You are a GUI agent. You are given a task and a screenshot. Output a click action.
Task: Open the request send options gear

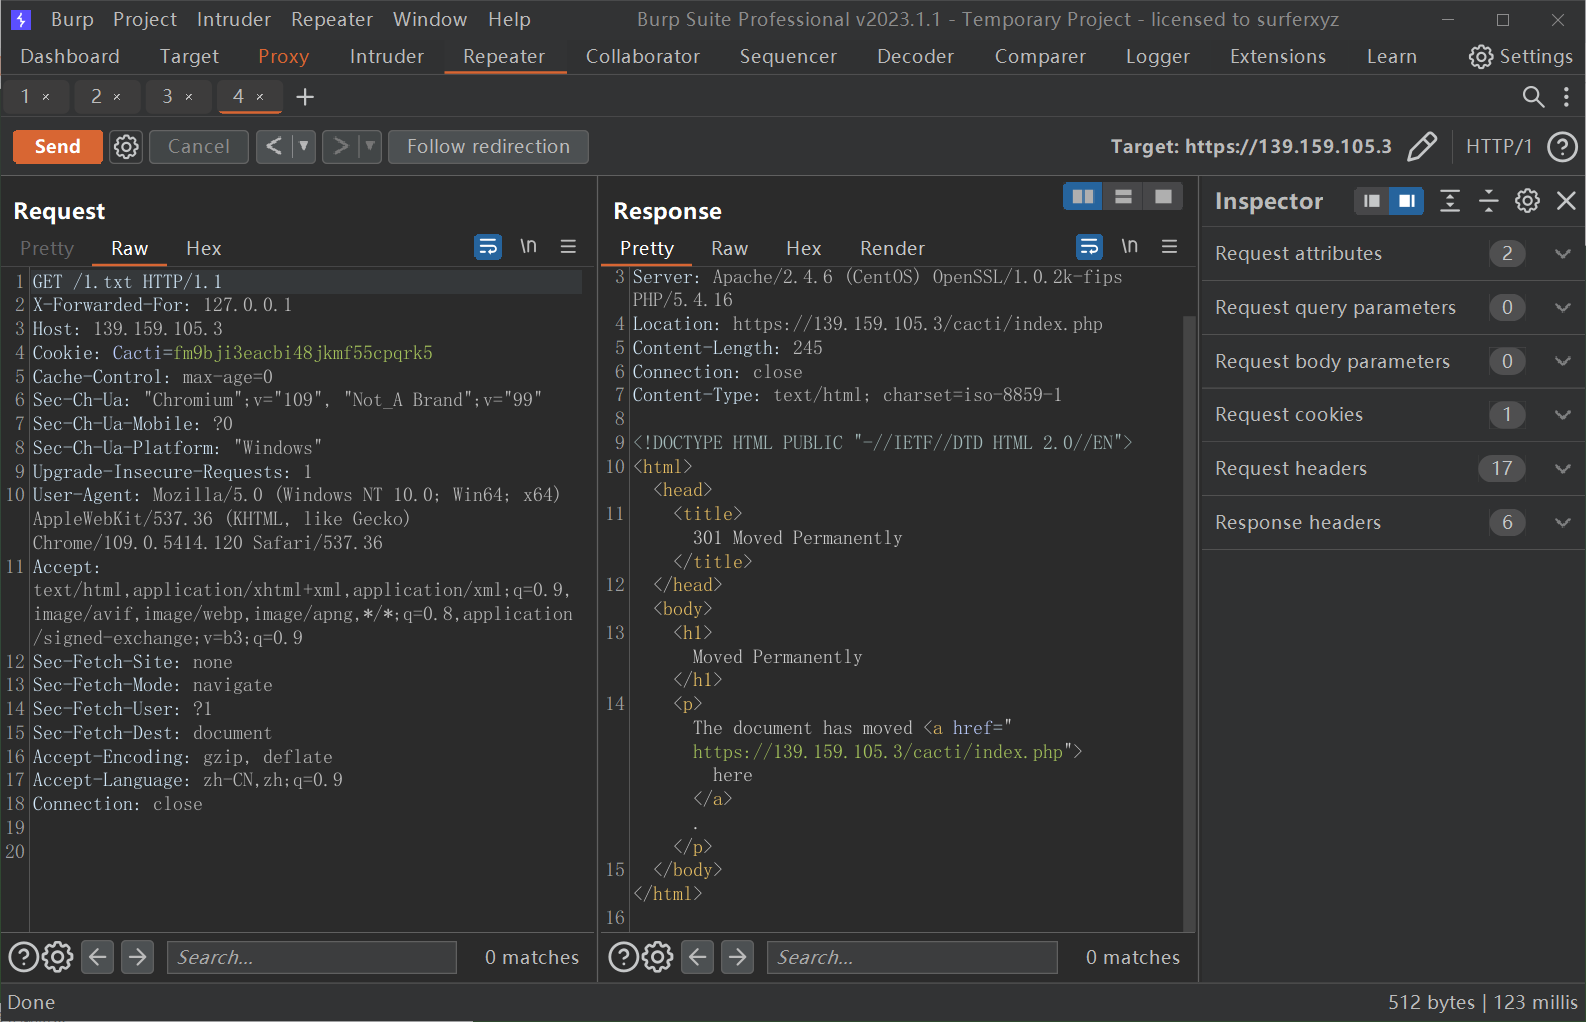coord(126,147)
